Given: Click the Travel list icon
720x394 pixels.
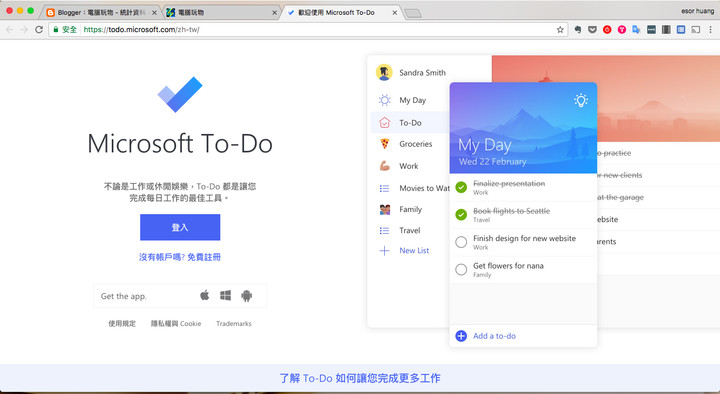Looking at the screenshot, I should pos(385,231).
